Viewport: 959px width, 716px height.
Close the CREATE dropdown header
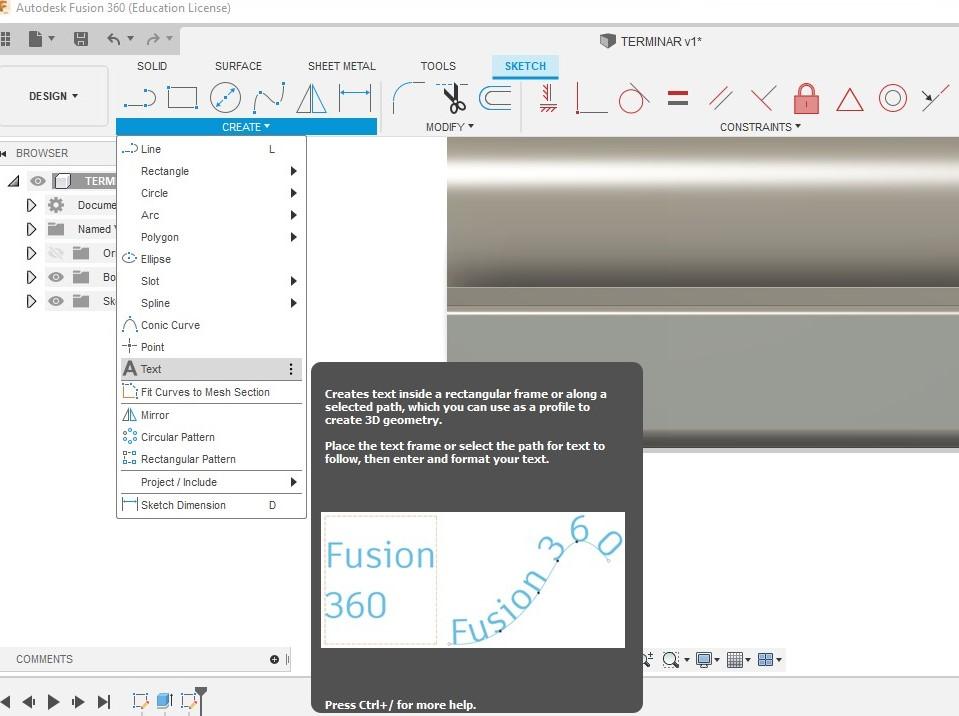pos(246,127)
